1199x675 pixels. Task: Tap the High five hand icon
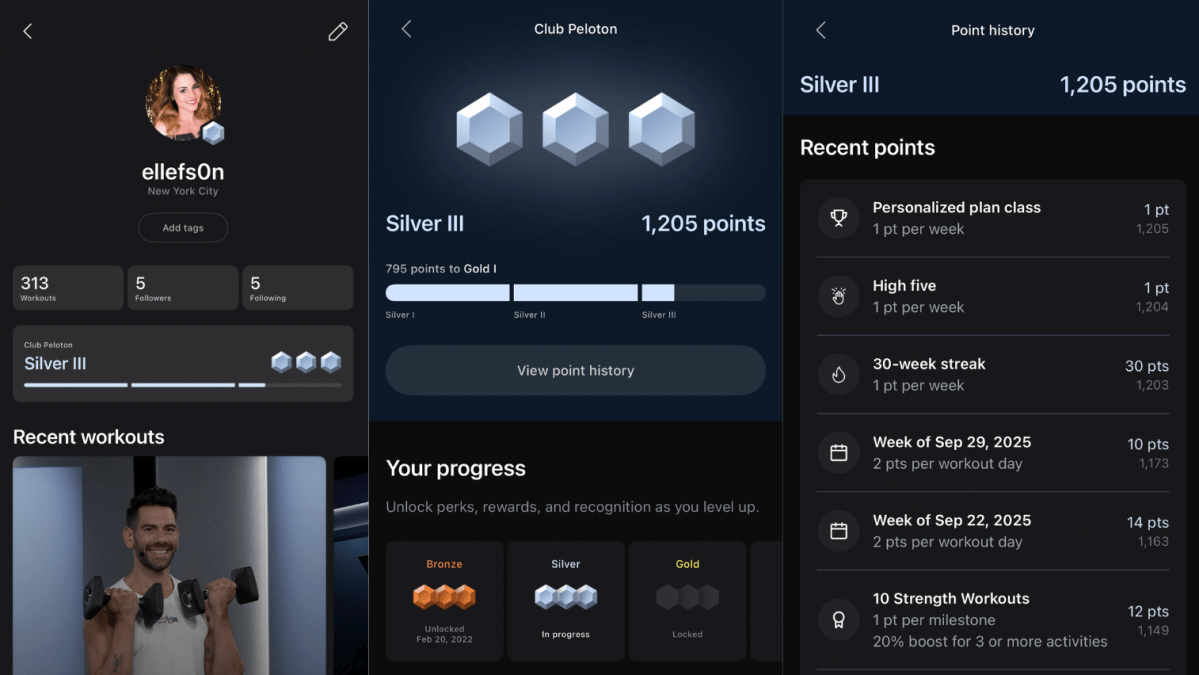click(838, 296)
